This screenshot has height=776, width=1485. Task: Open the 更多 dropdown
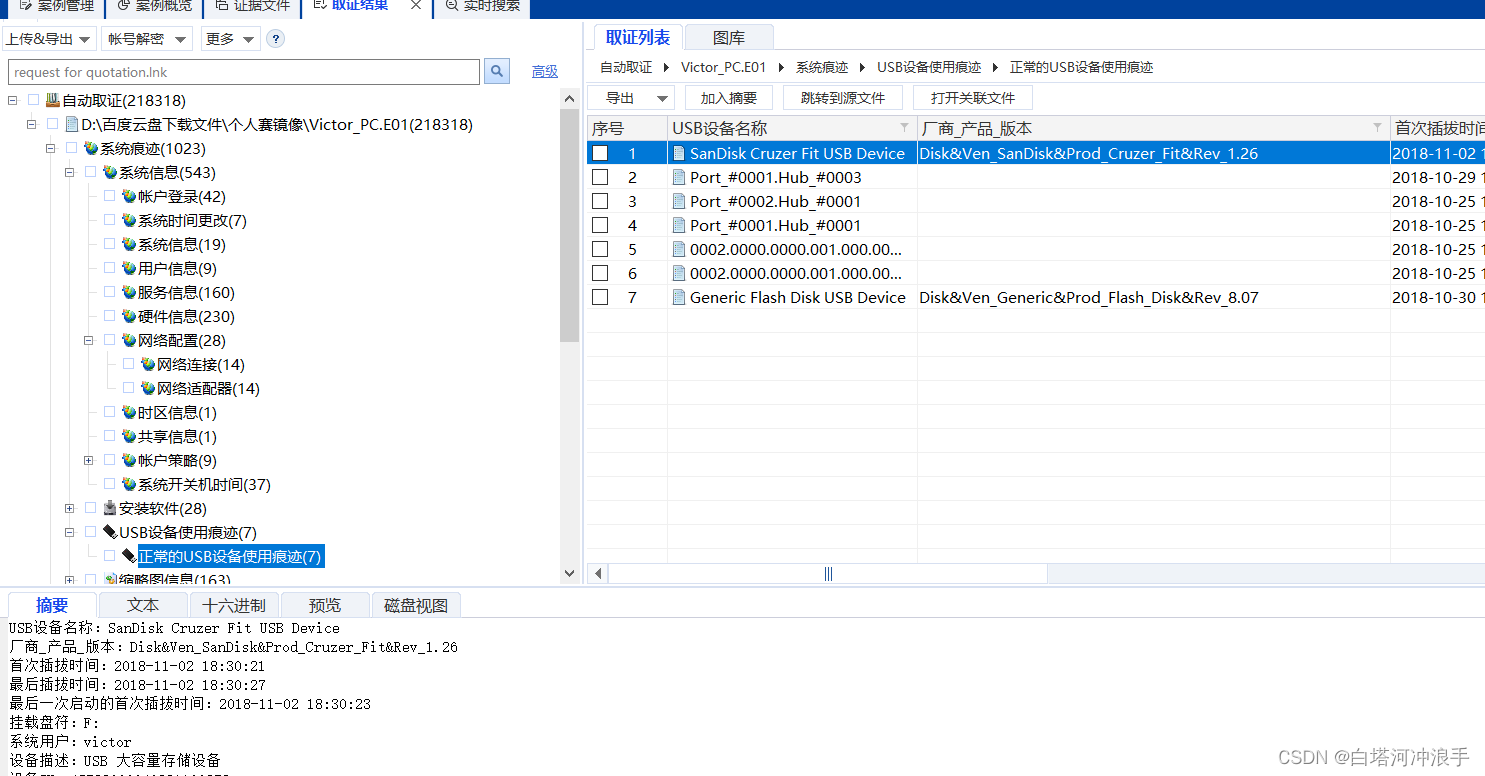(x=230, y=39)
